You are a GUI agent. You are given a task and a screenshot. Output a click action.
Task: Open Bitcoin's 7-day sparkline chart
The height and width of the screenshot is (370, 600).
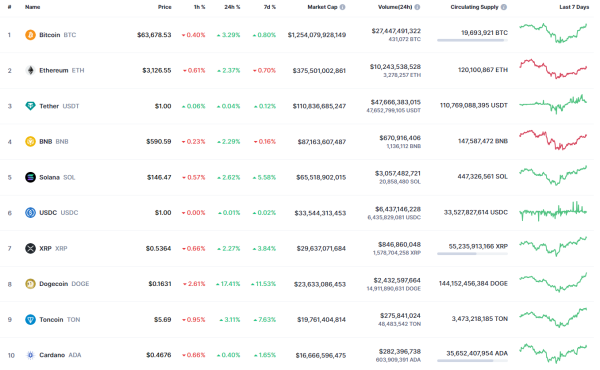pyautogui.click(x=553, y=33)
